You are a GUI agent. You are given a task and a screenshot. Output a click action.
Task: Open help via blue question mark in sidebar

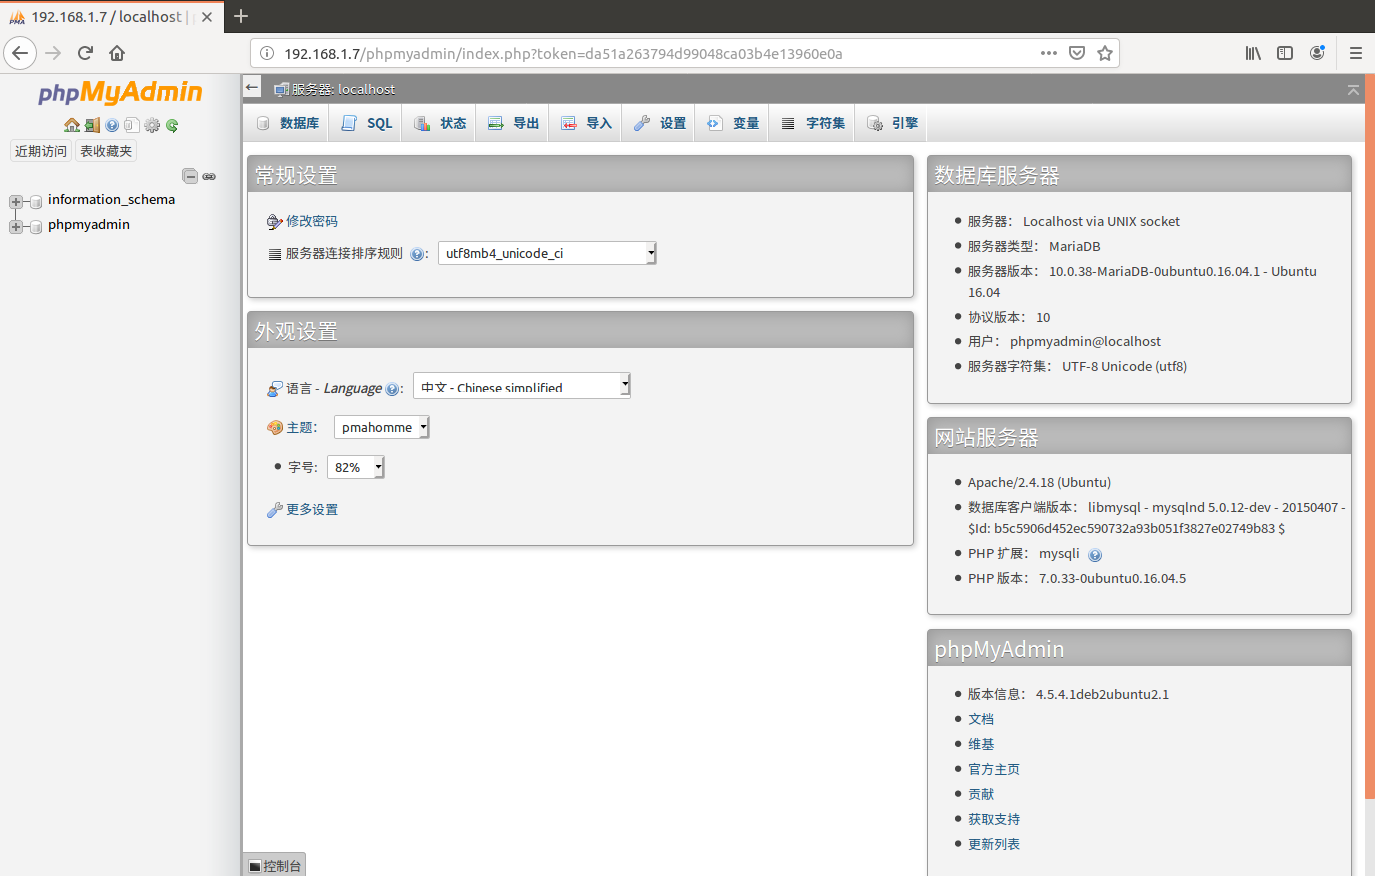[x=112, y=125]
